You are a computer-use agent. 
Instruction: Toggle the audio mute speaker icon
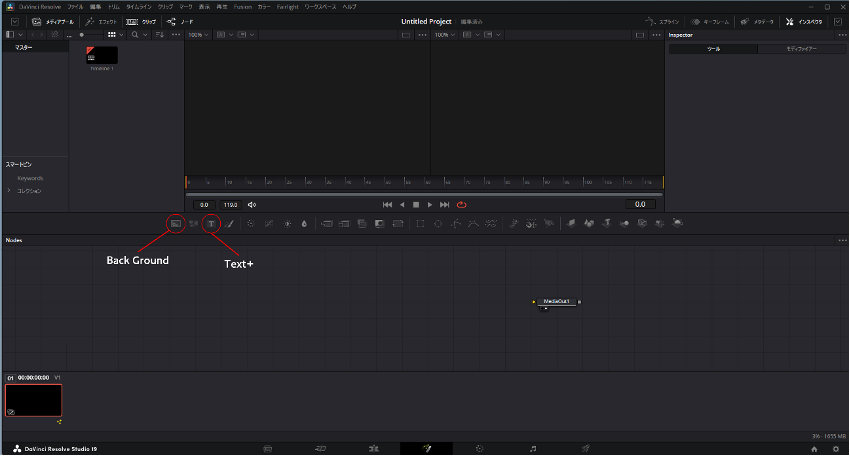pyautogui.click(x=252, y=204)
